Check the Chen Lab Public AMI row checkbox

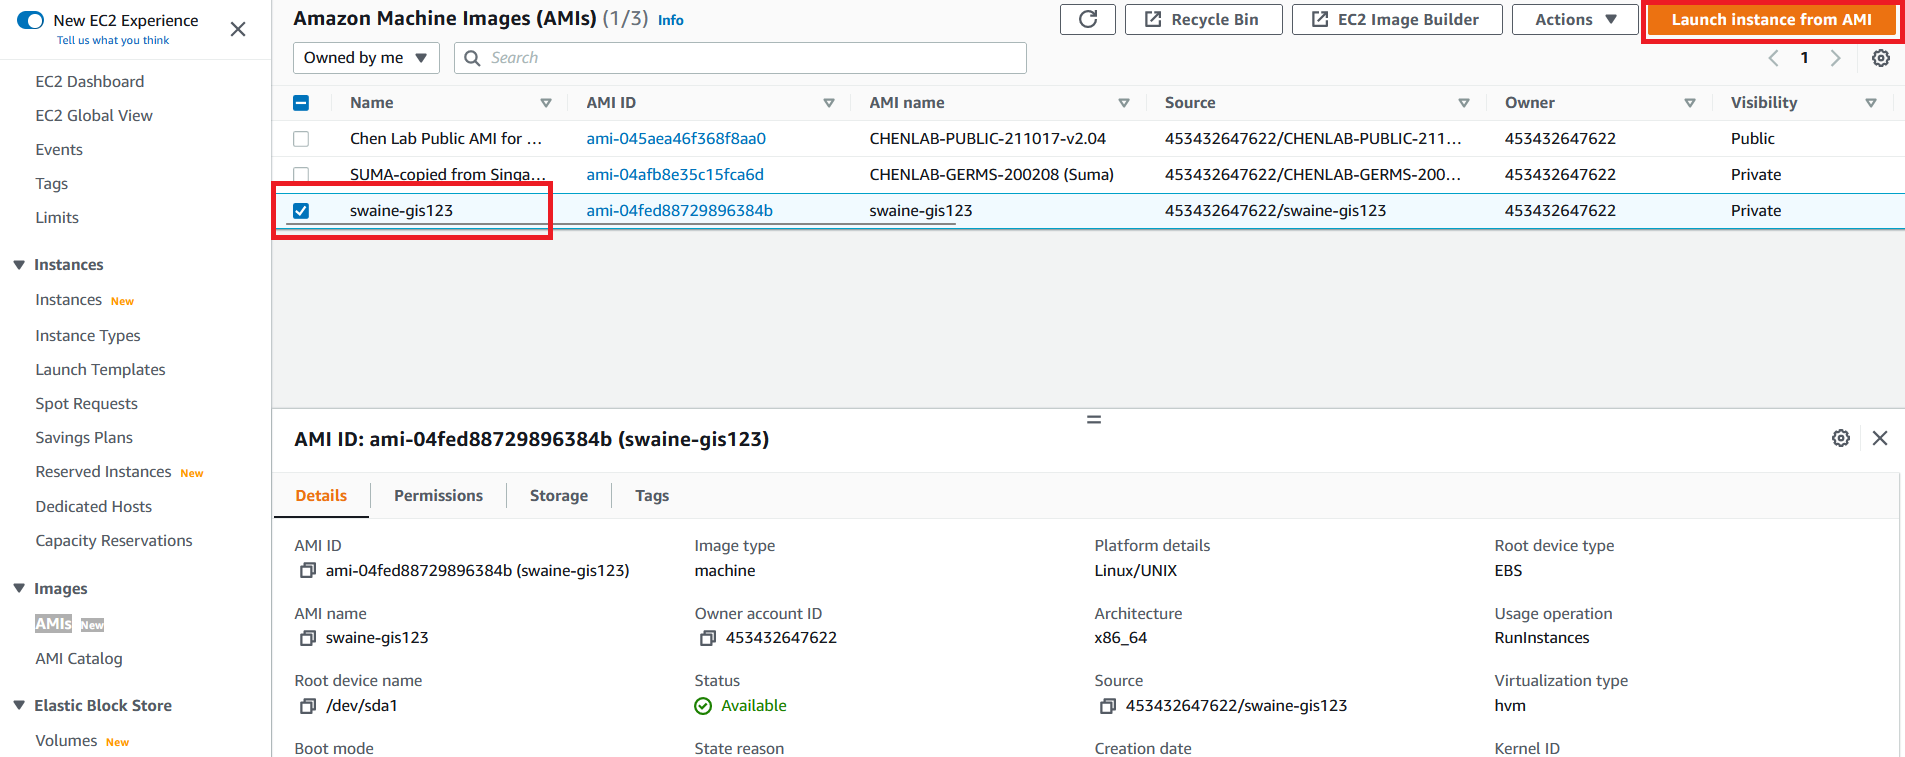pos(301,139)
